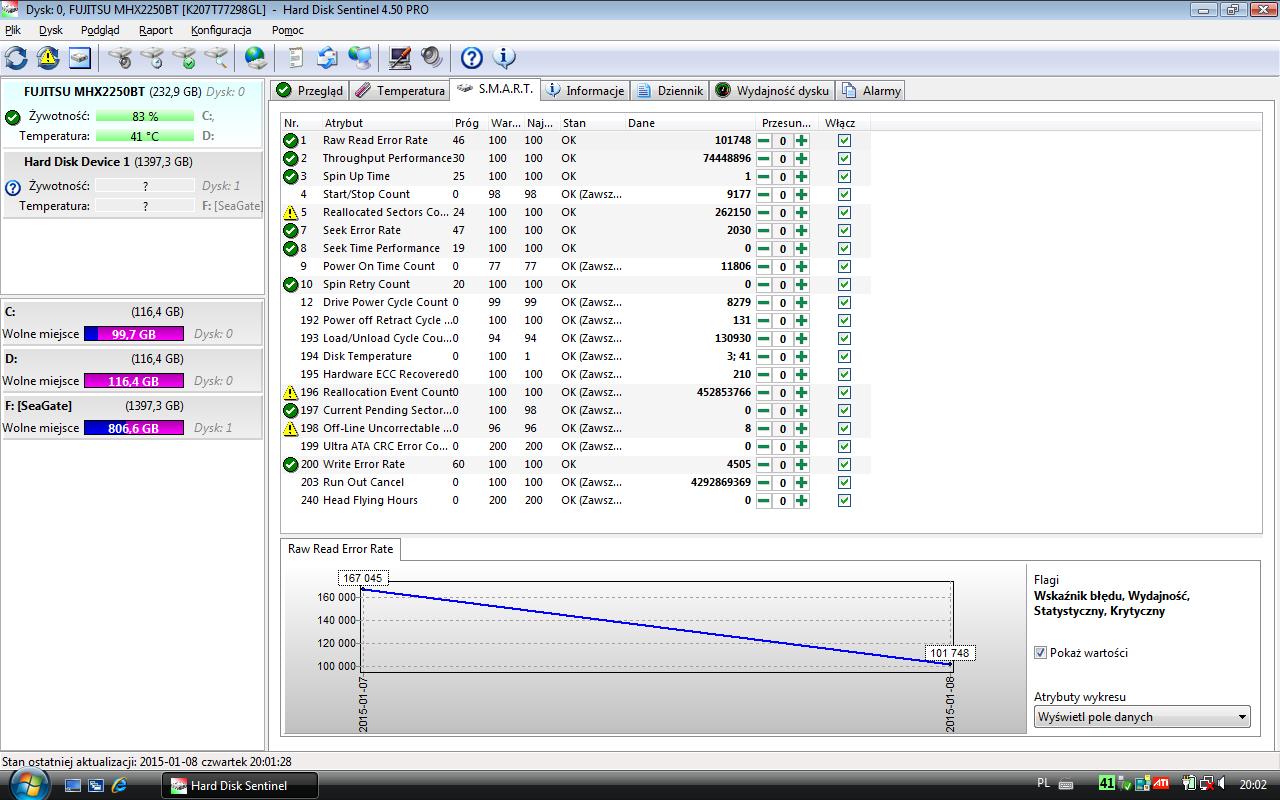Click the refresh icon with yellow warning sign
Viewport: 1280px width, 800px height.
click(48, 58)
